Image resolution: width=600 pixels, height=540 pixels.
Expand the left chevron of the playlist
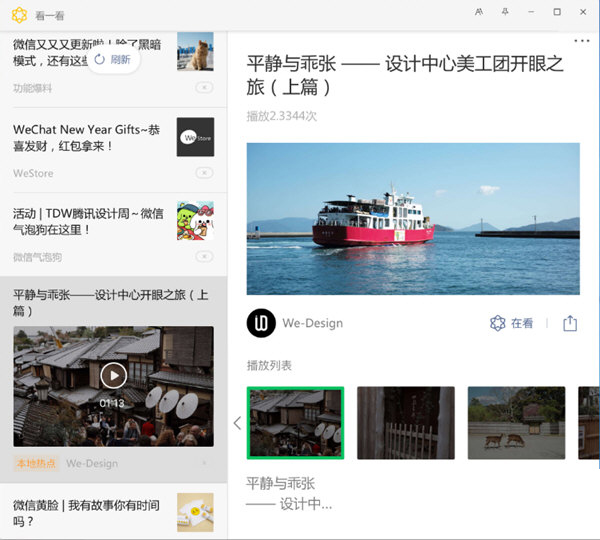click(237, 423)
